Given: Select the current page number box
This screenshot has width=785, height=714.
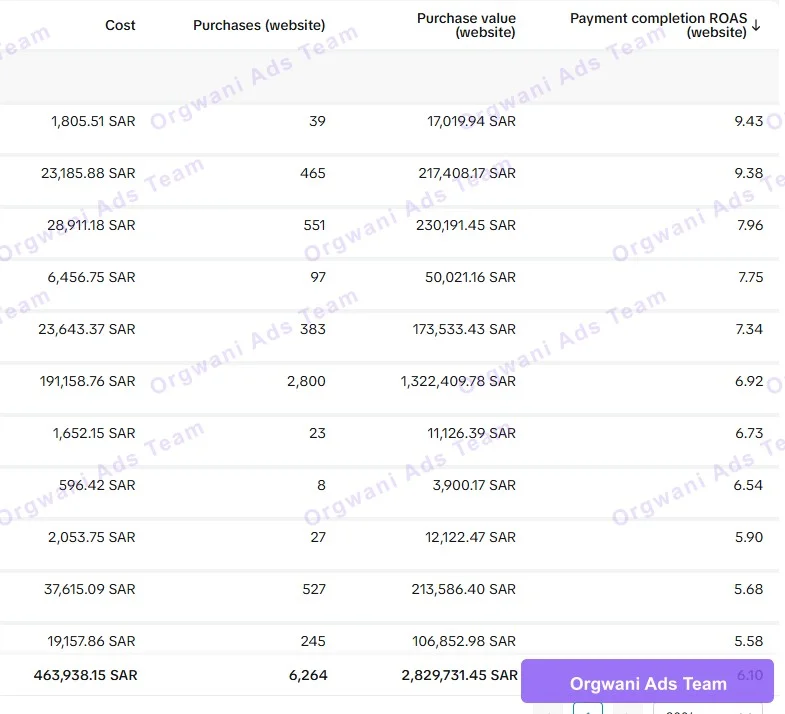Looking at the screenshot, I should [588, 709].
